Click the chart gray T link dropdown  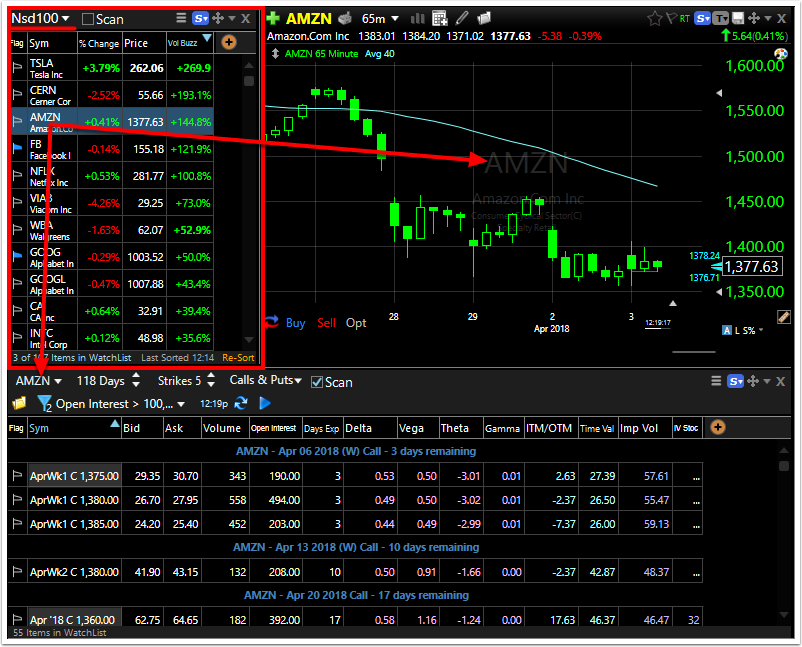[721, 19]
